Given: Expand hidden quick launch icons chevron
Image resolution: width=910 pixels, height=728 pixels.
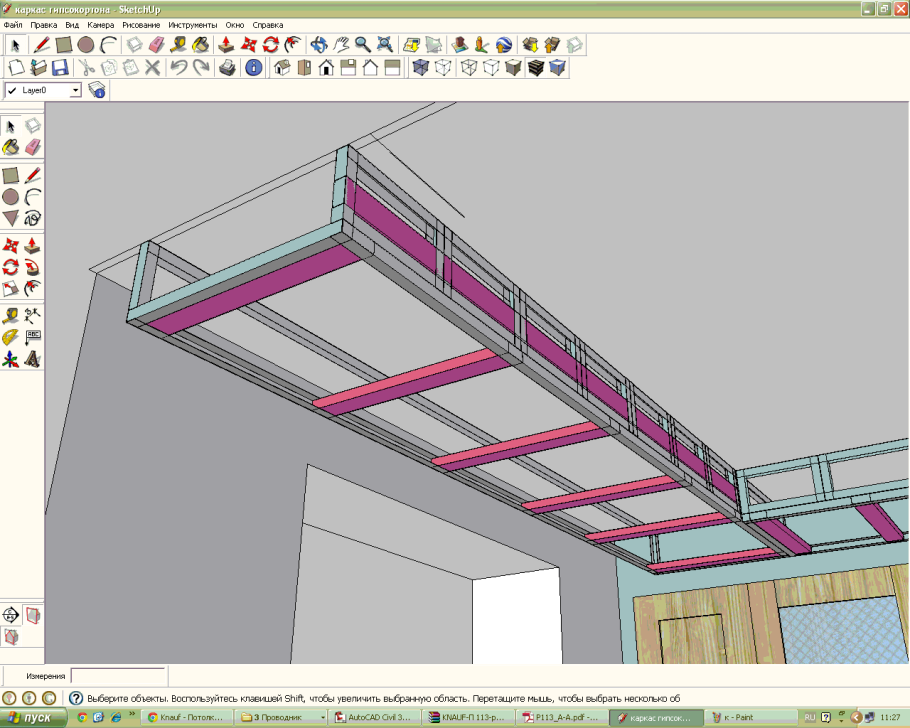Looking at the screenshot, I should [x=132, y=717].
